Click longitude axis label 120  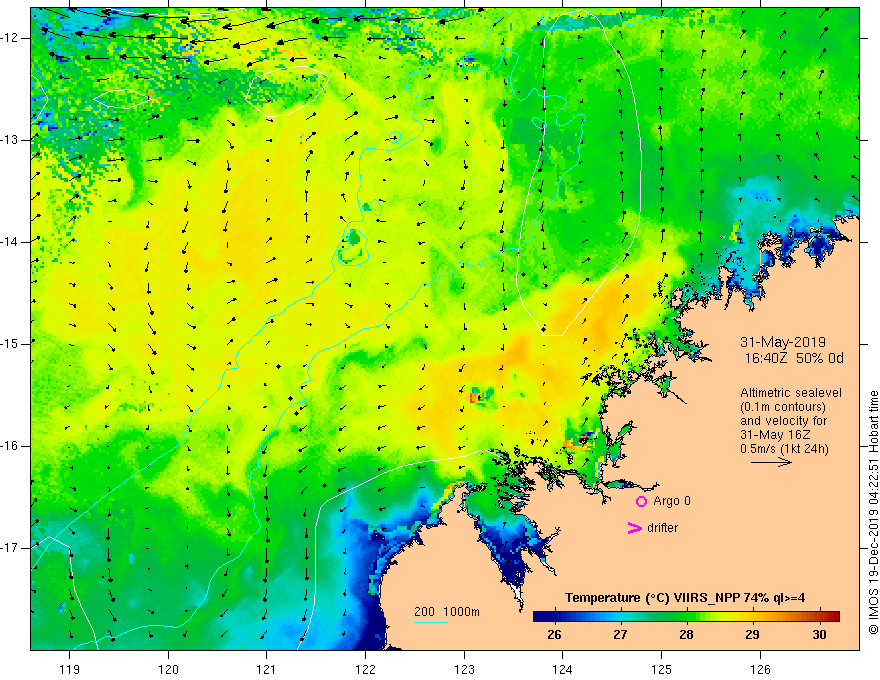coord(168,669)
